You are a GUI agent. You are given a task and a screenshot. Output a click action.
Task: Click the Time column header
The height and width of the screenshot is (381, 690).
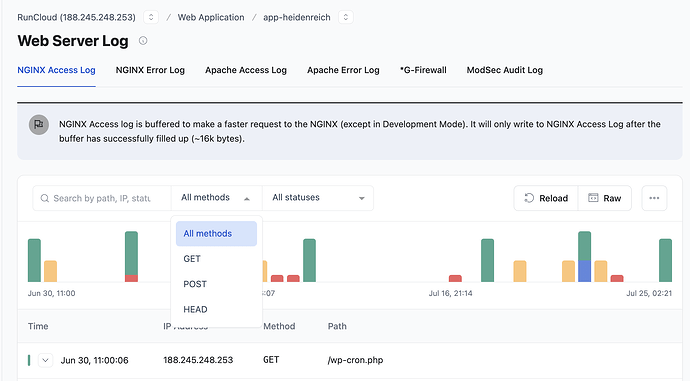coord(38,326)
